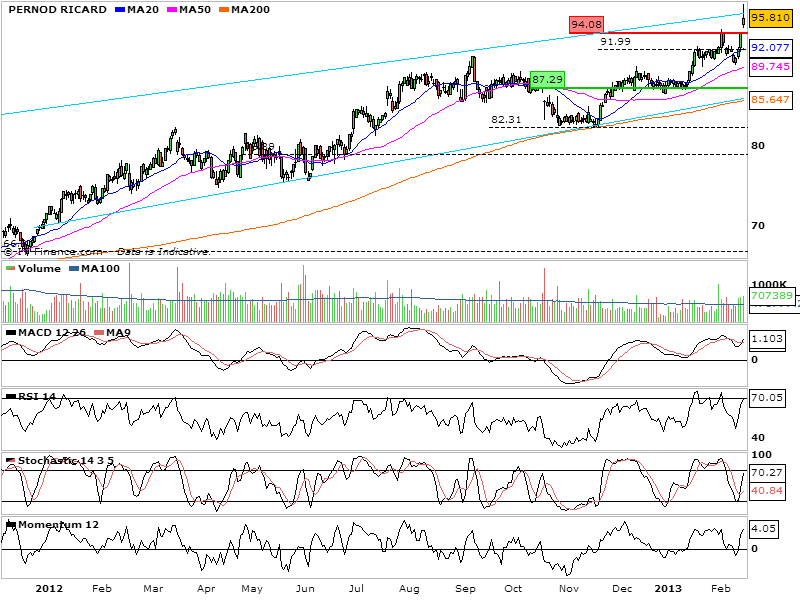
Task: Click the 2013 time axis label
Action: [668, 589]
